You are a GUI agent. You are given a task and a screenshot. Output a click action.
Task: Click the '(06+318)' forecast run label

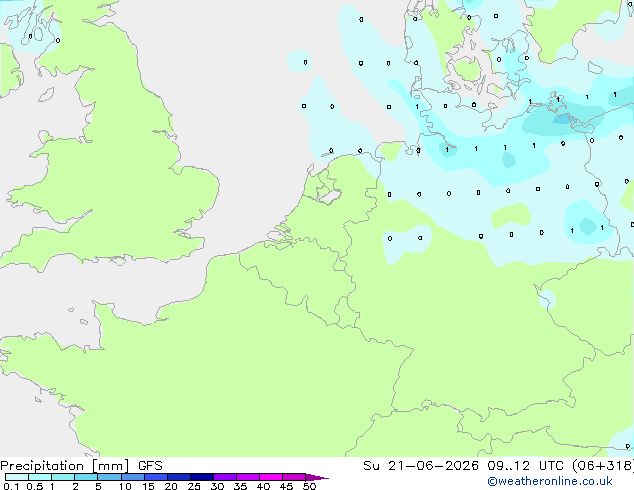[603, 466]
